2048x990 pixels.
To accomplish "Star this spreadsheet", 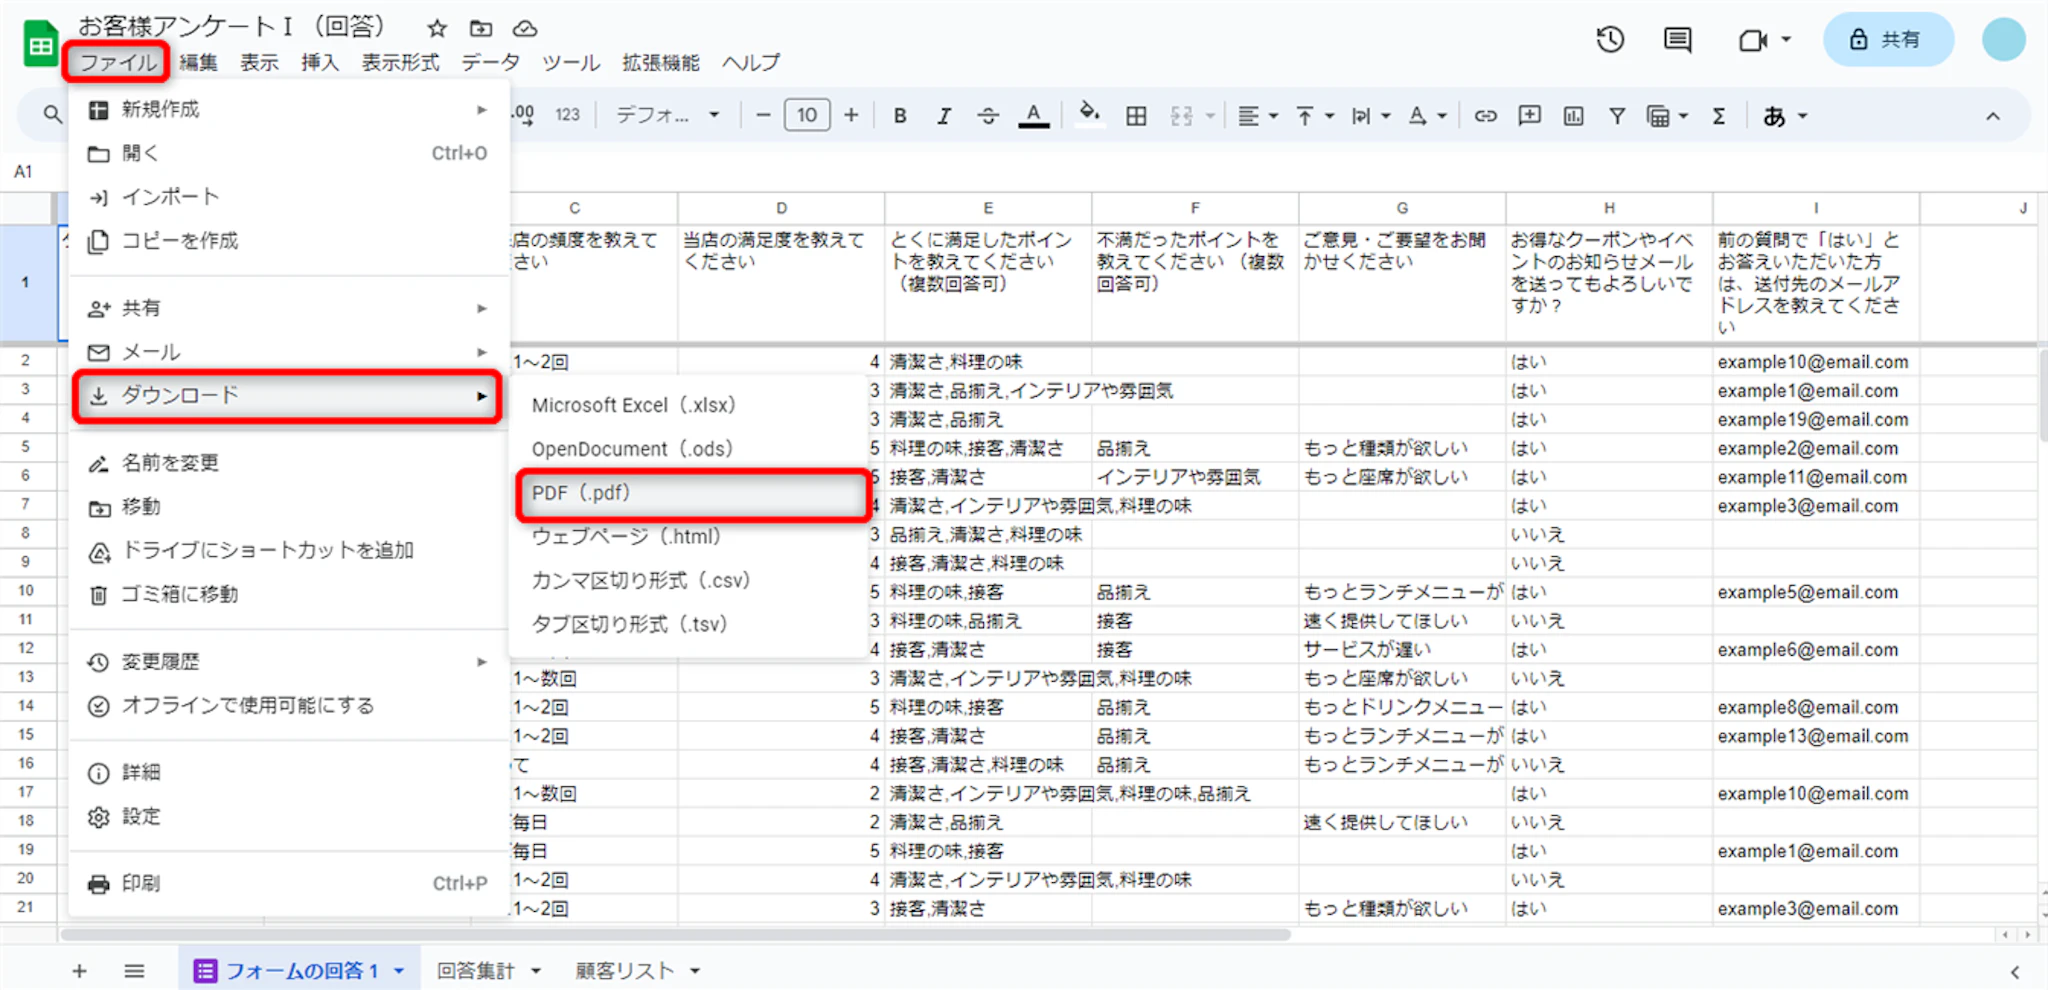I will 437,28.
